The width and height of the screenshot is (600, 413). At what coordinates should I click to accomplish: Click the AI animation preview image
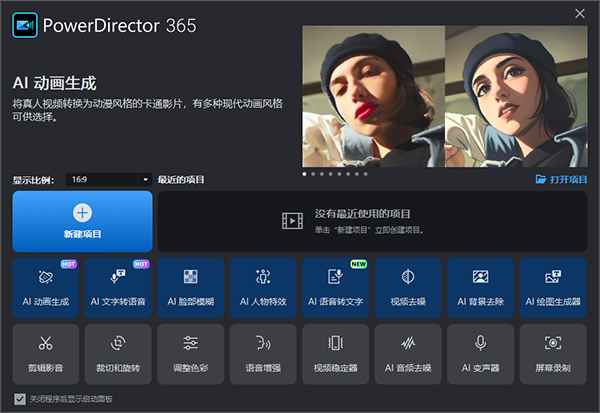[445, 96]
